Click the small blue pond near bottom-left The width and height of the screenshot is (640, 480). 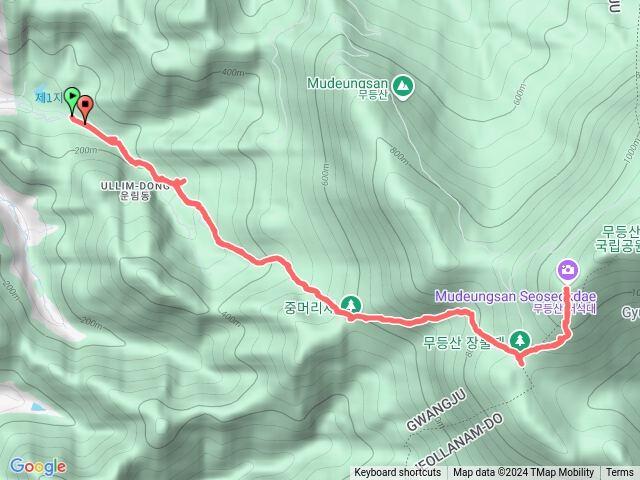38,407
